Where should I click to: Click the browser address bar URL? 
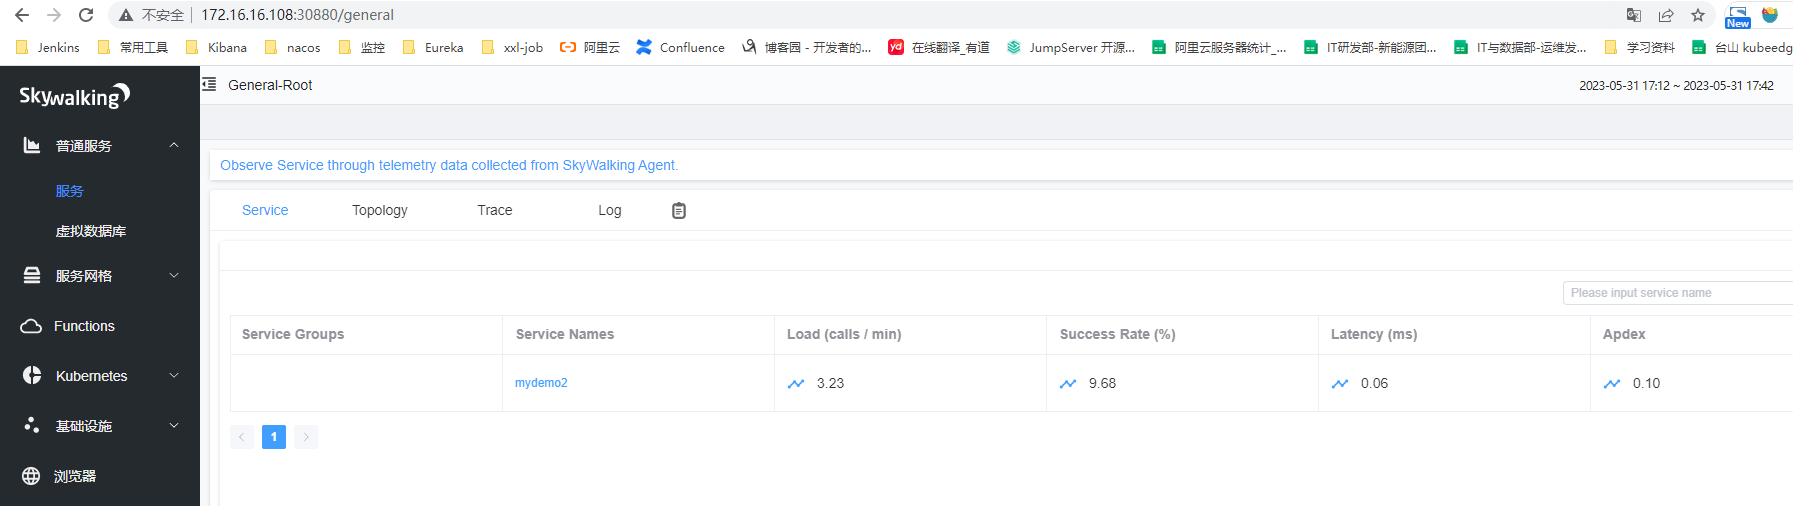tap(297, 15)
